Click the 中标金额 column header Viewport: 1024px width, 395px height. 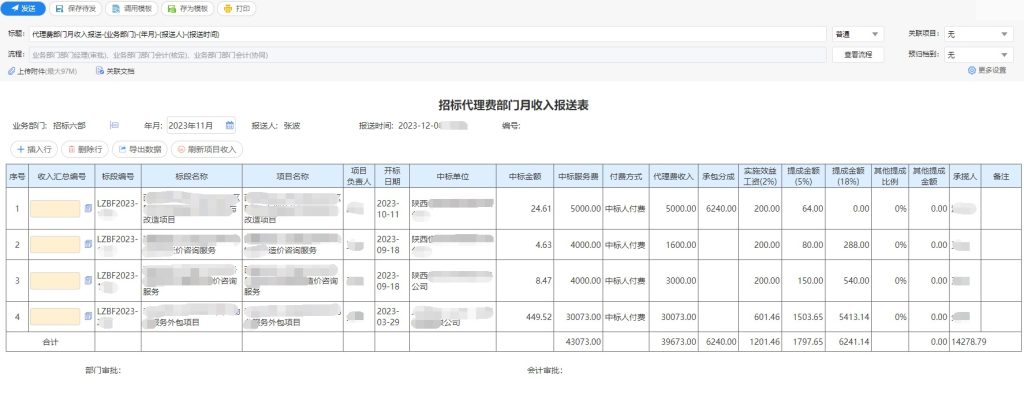[x=525, y=176]
